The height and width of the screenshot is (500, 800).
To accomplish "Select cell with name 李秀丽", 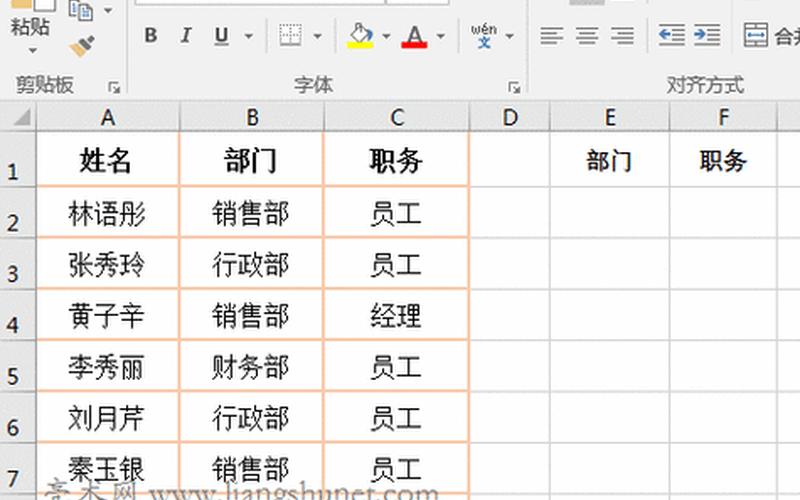I will 108,366.
